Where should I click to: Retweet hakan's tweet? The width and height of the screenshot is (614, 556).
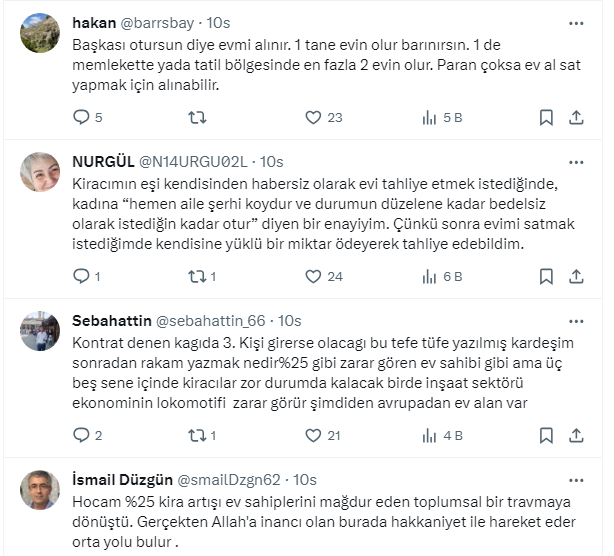click(197, 117)
